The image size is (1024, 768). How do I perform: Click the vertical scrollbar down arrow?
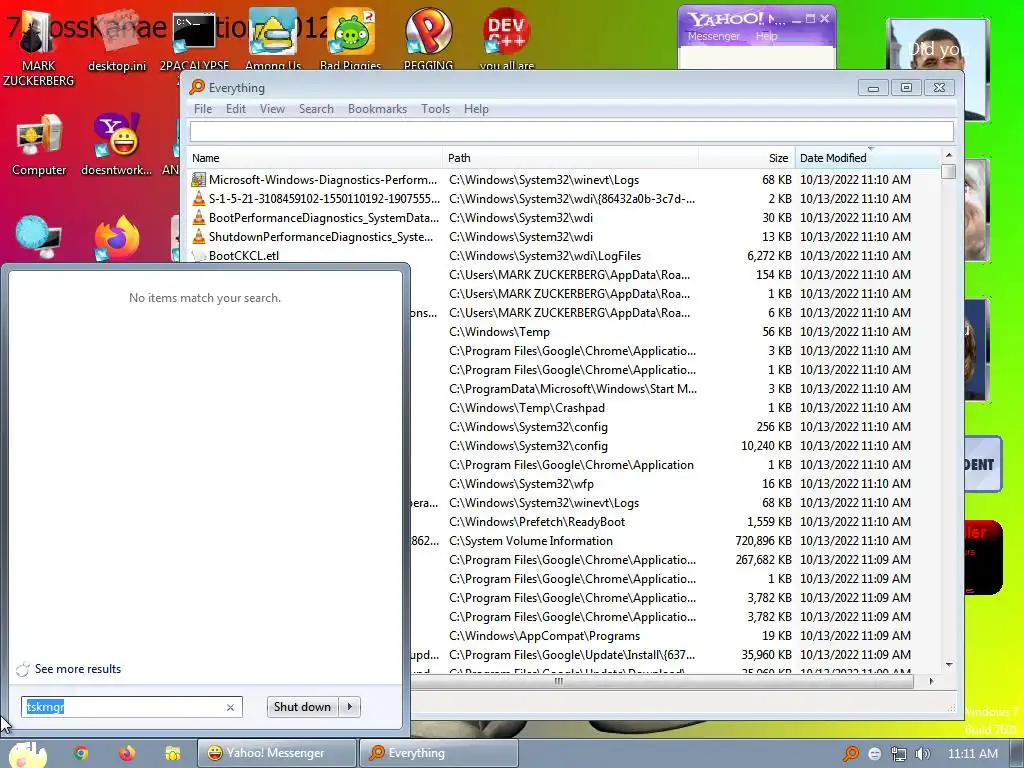click(x=949, y=665)
